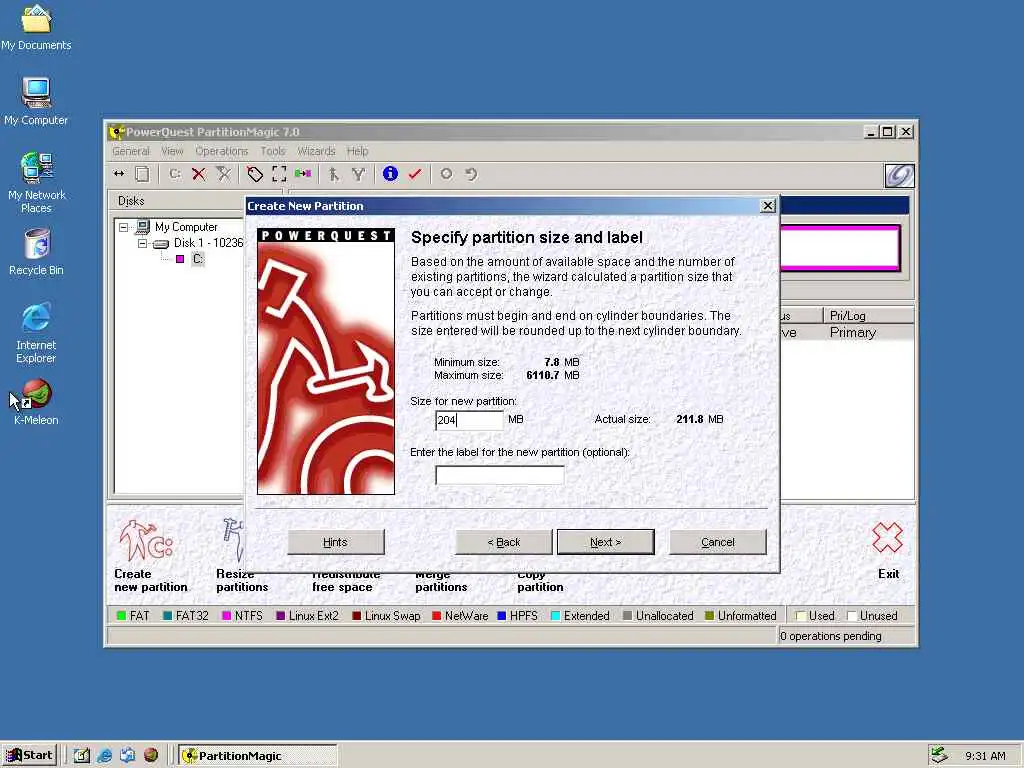1024x768 pixels.
Task: Click the PartitionMagic taskbar button
Action: pos(258,756)
